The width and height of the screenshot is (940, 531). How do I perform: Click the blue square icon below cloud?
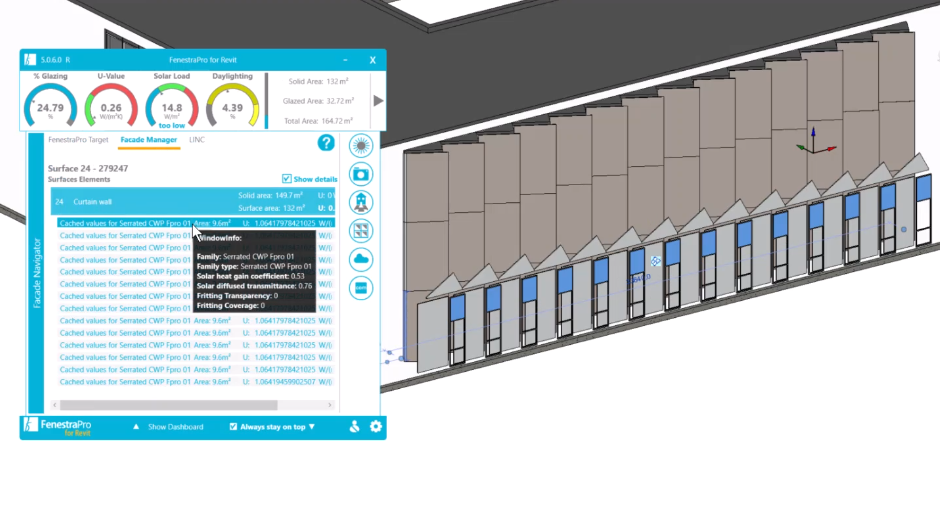click(361, 288)
